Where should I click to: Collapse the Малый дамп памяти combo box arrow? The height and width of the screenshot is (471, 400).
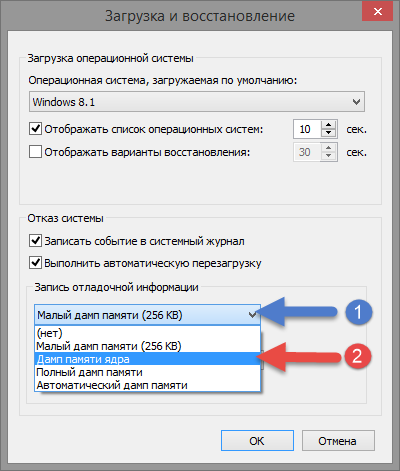click(252, 315)
